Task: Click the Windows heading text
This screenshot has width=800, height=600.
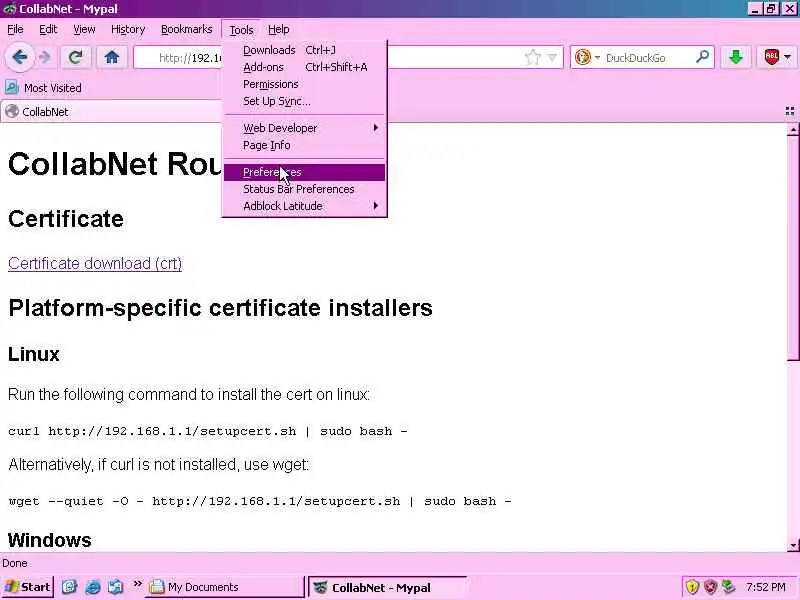Action: coord(49,540)
